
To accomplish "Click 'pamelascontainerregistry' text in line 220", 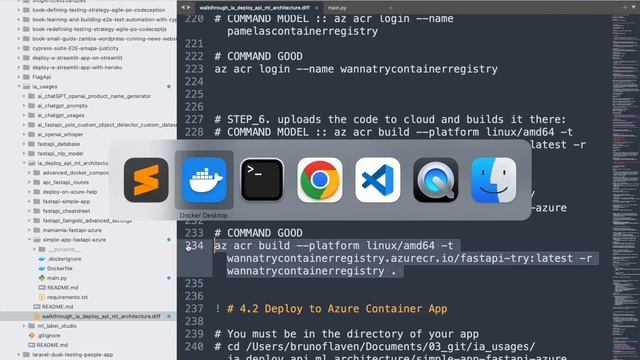I will tap(302, 31).
